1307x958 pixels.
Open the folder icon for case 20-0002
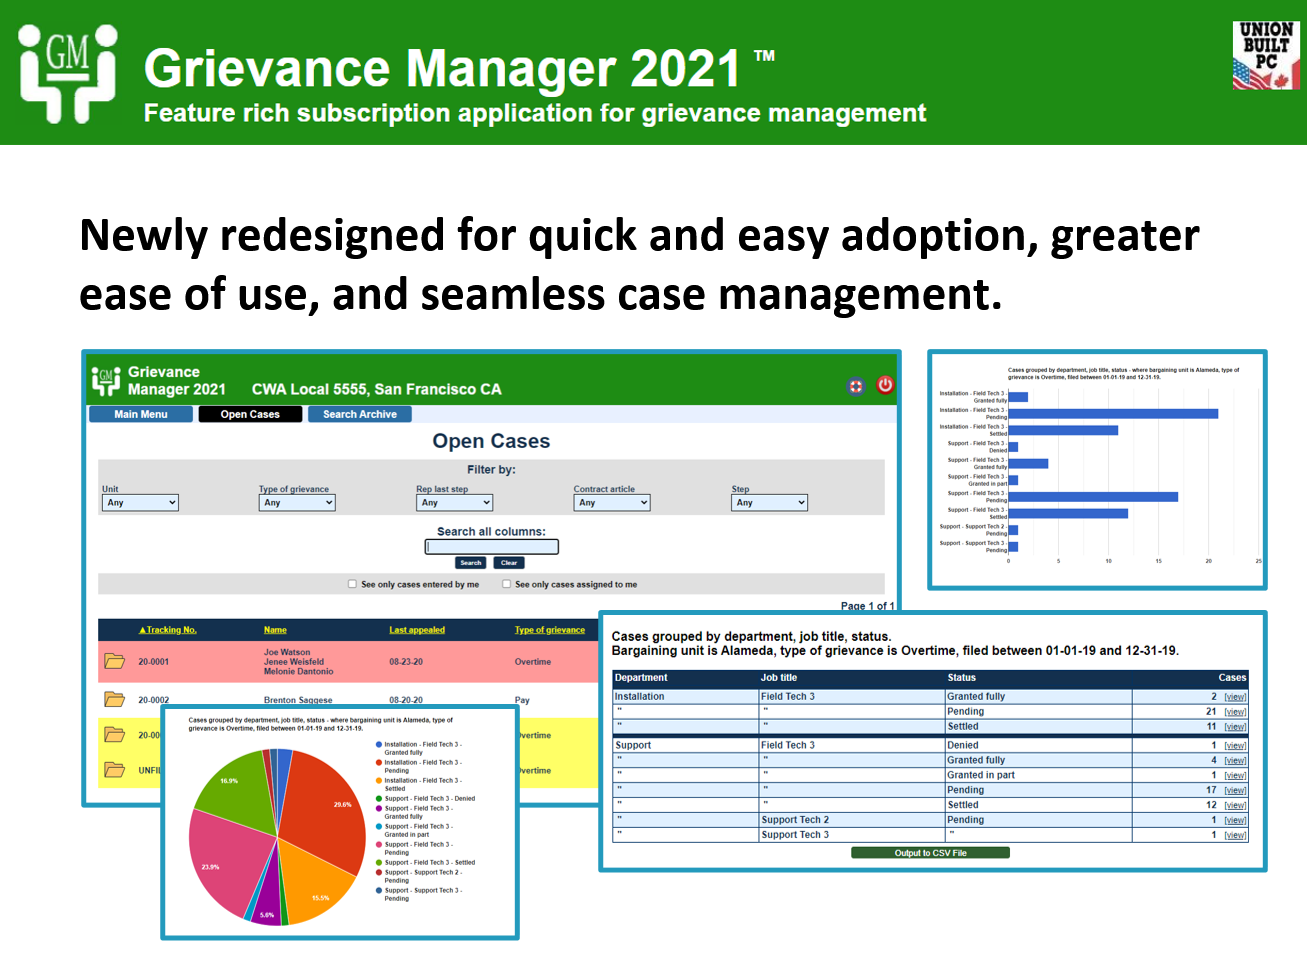114,700
